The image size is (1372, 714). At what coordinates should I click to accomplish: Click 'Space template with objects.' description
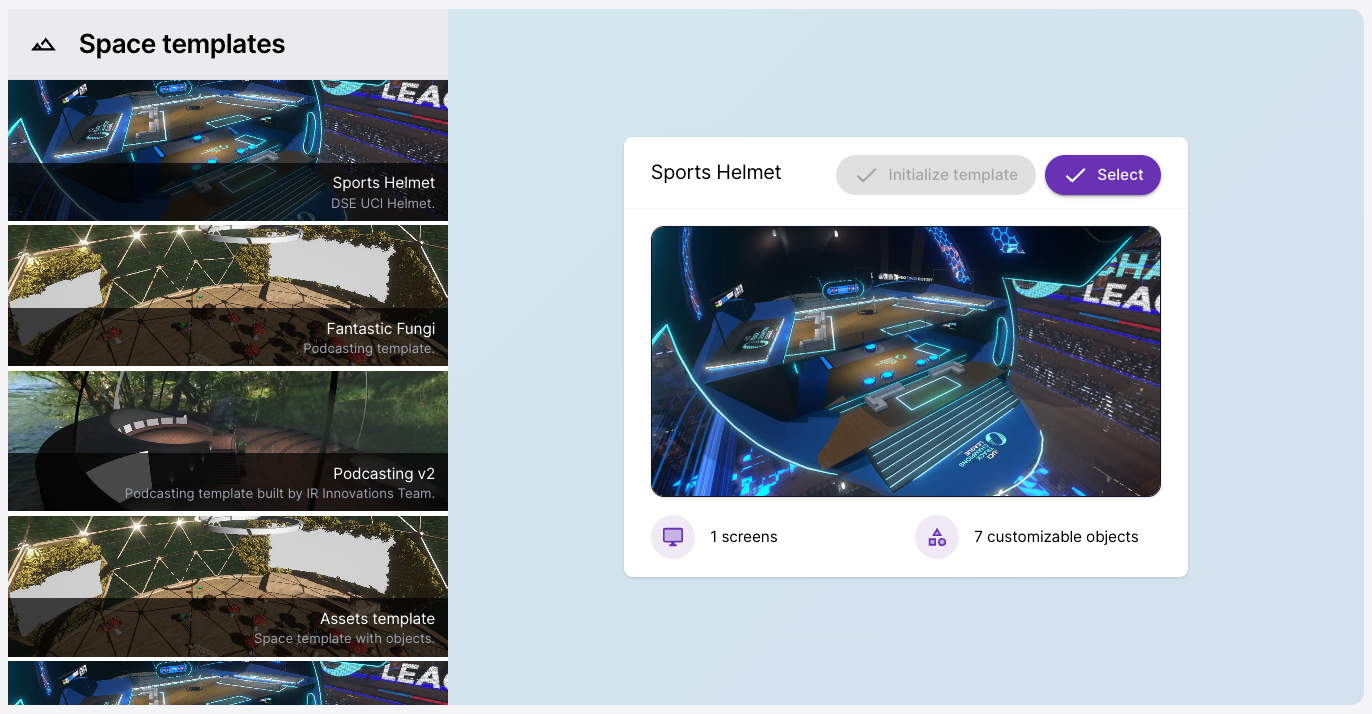[x=344, y=639]
